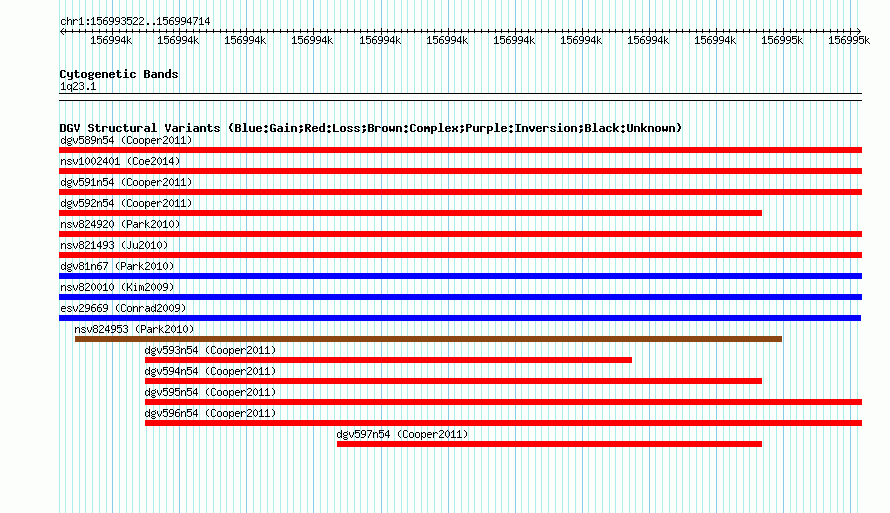
Task: Select the red bar under dgv592n54
Action: pos(410,213)
